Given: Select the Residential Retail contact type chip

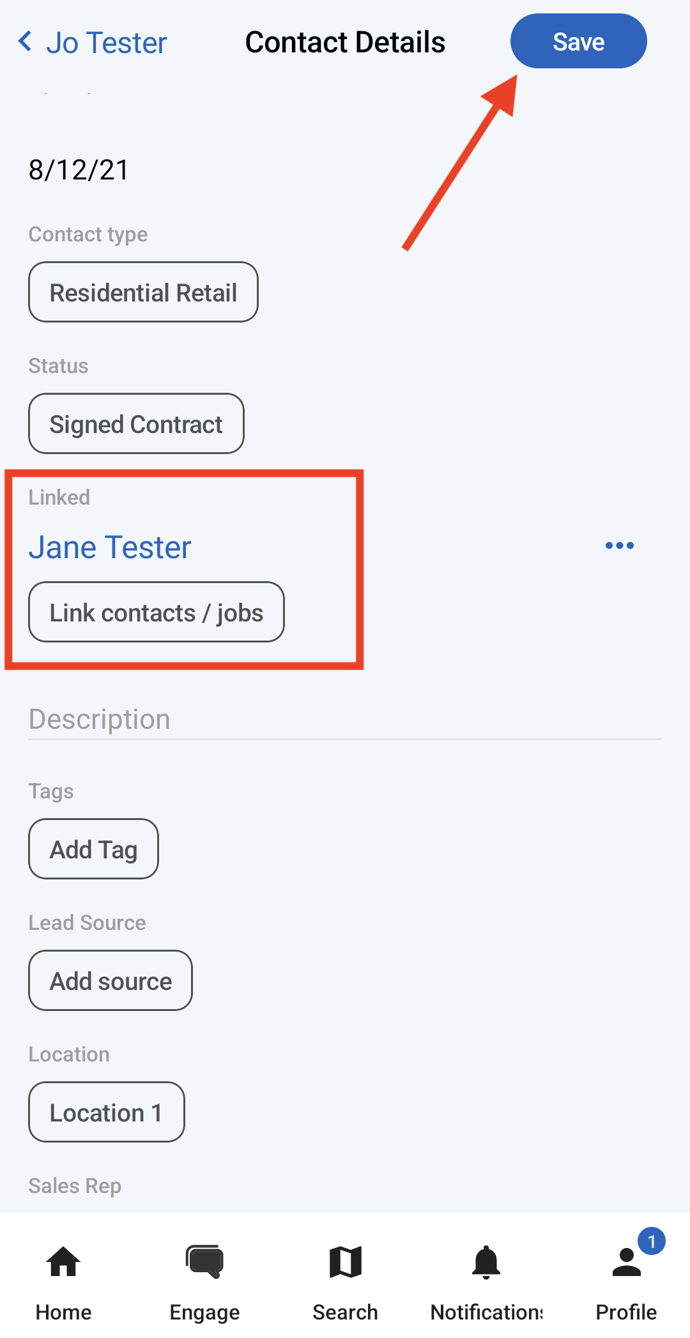Looking at the screenshot, I should (x=143, y=292).
